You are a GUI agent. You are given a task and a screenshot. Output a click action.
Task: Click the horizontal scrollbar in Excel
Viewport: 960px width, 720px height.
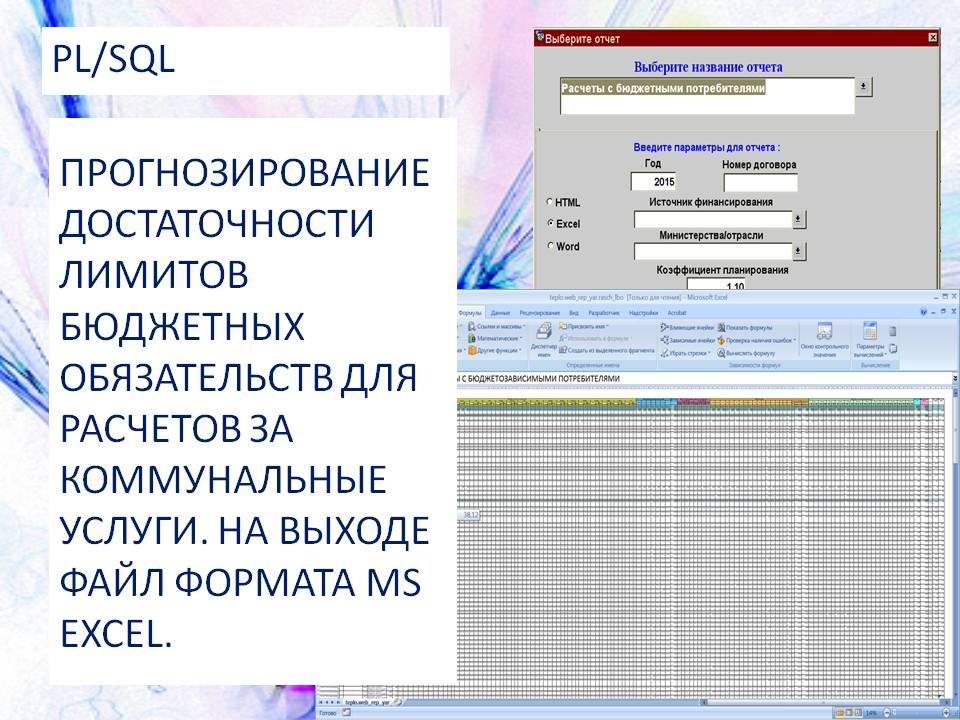(823, 702)
